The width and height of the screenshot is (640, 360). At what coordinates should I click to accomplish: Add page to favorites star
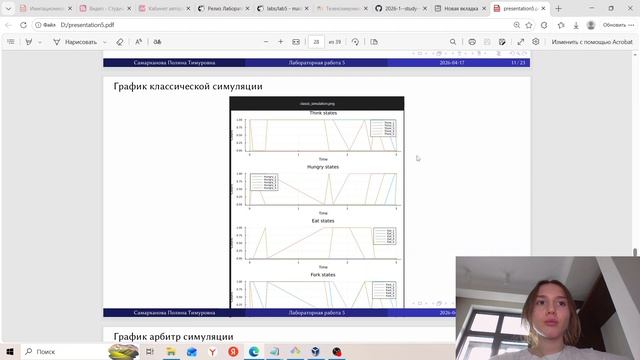(529, 25)
